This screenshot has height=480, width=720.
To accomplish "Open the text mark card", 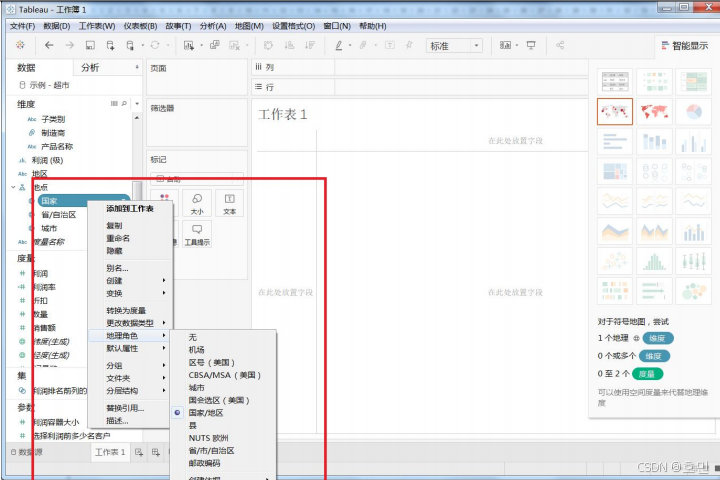I will (229, 203).
